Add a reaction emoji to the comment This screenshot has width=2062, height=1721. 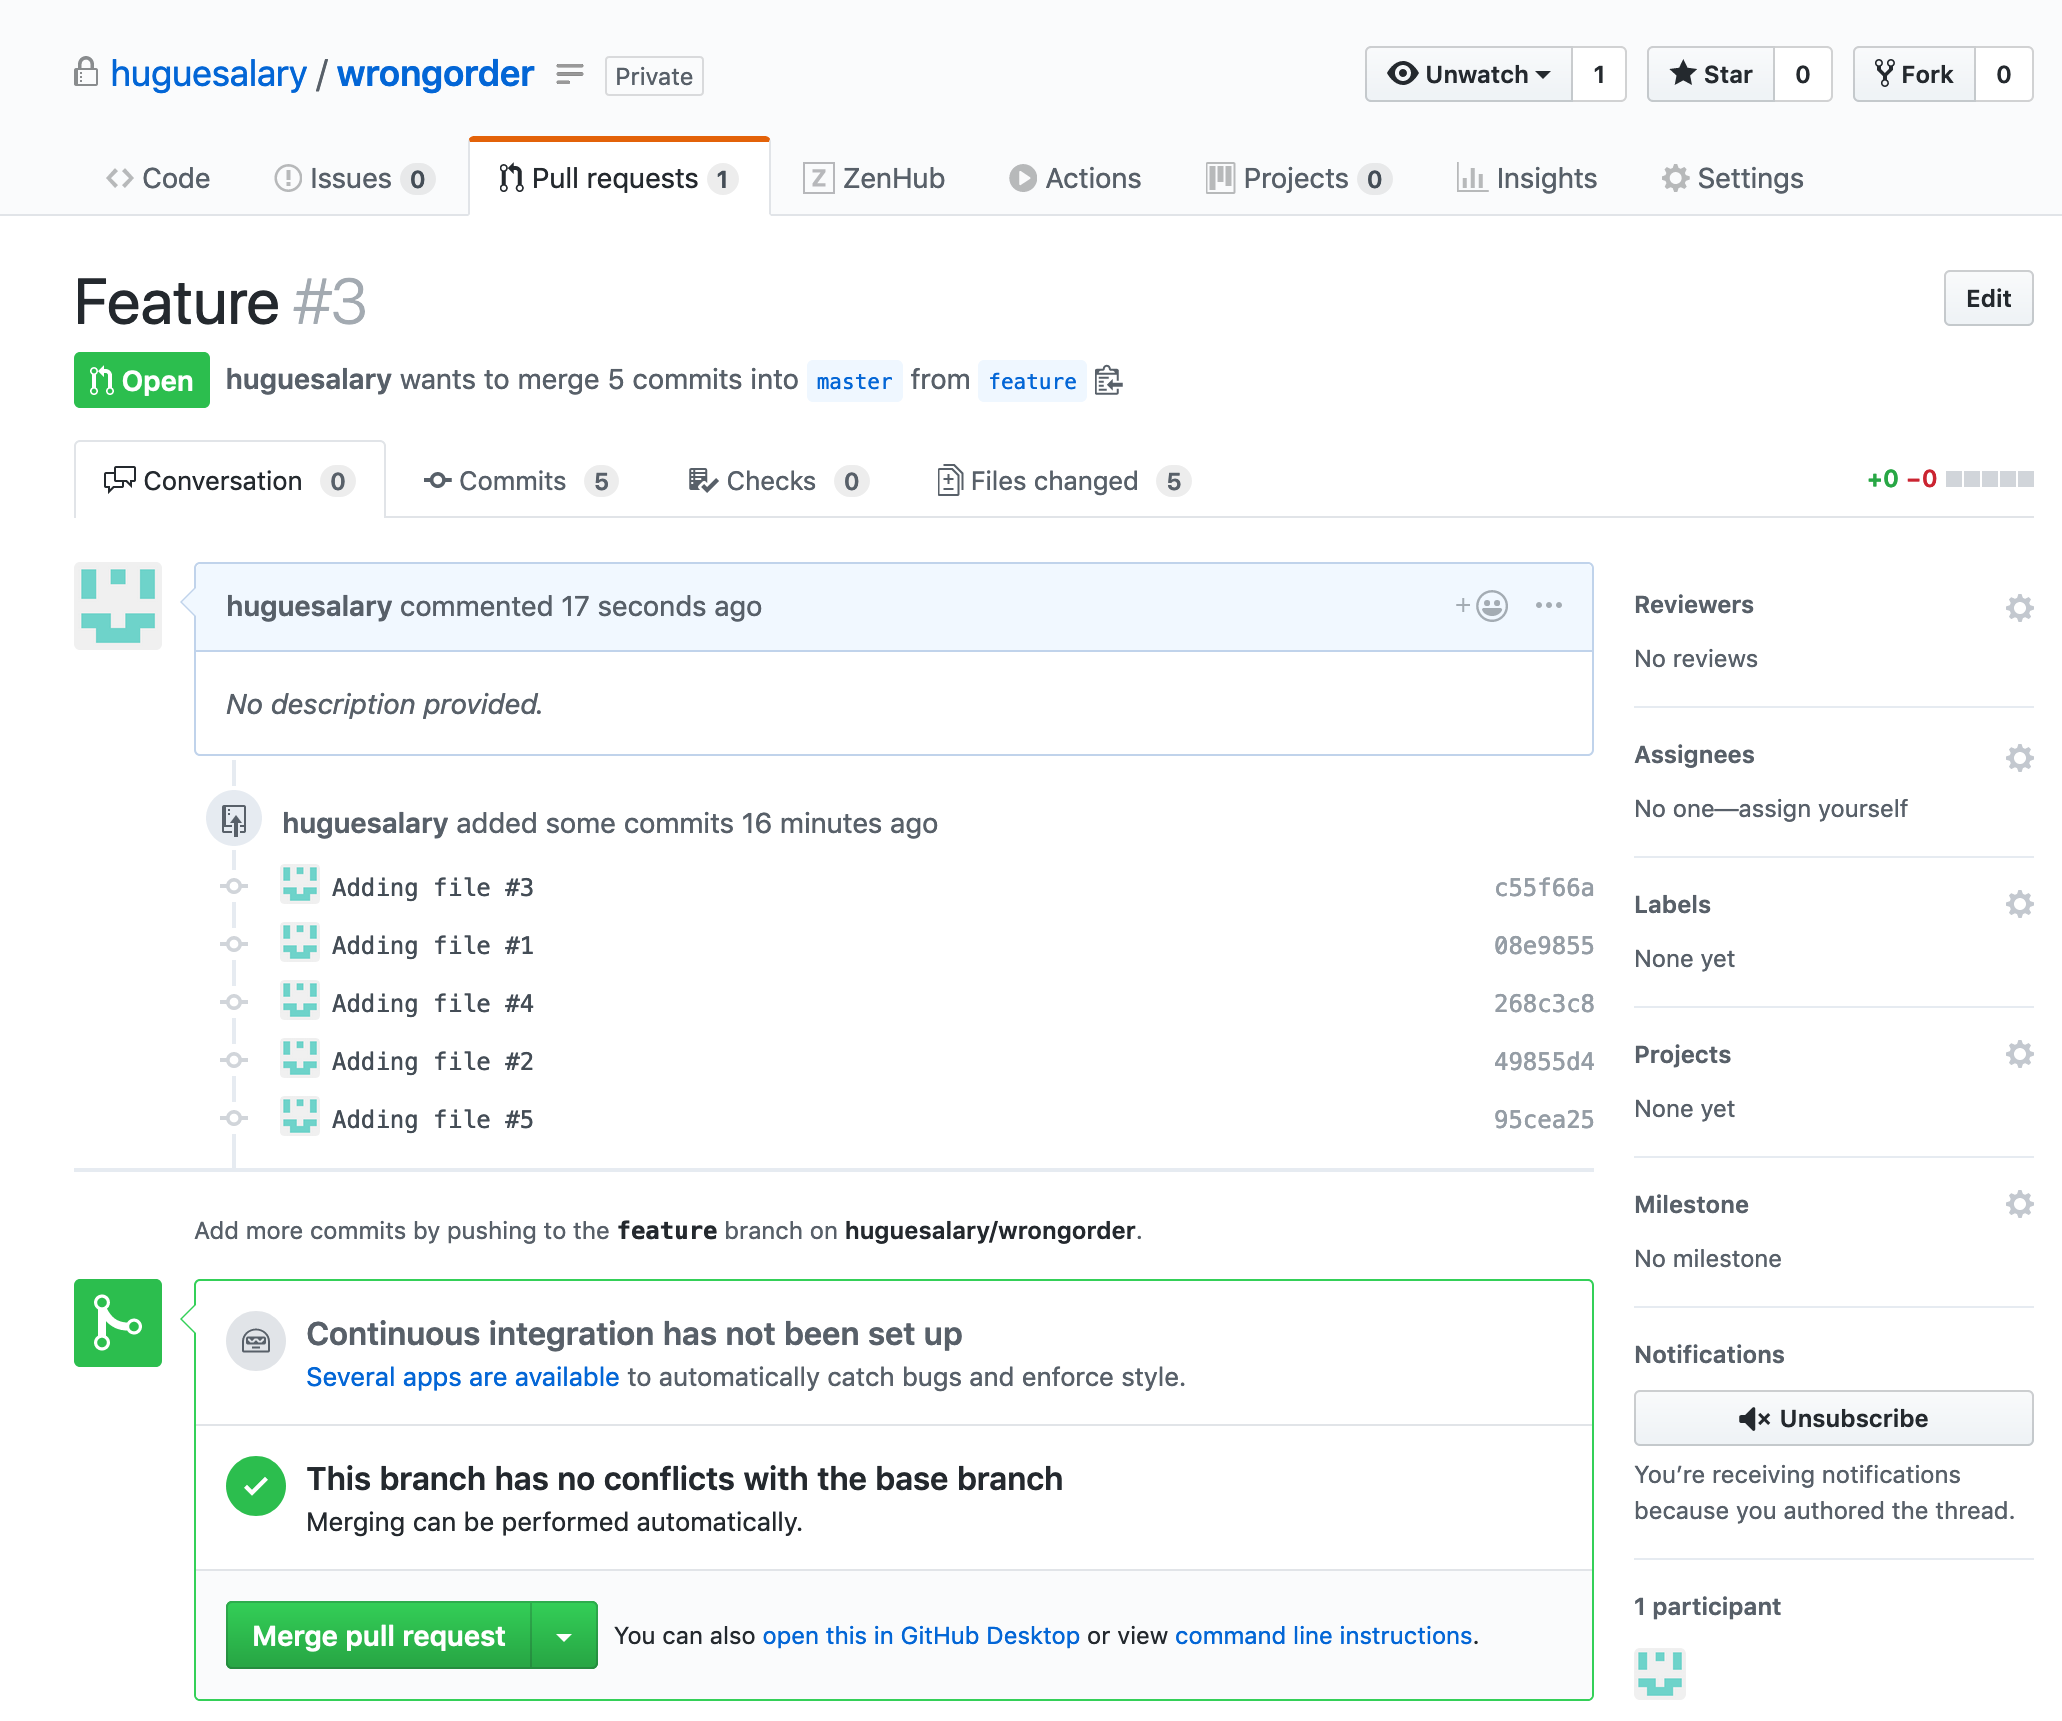click(1482, 605)
